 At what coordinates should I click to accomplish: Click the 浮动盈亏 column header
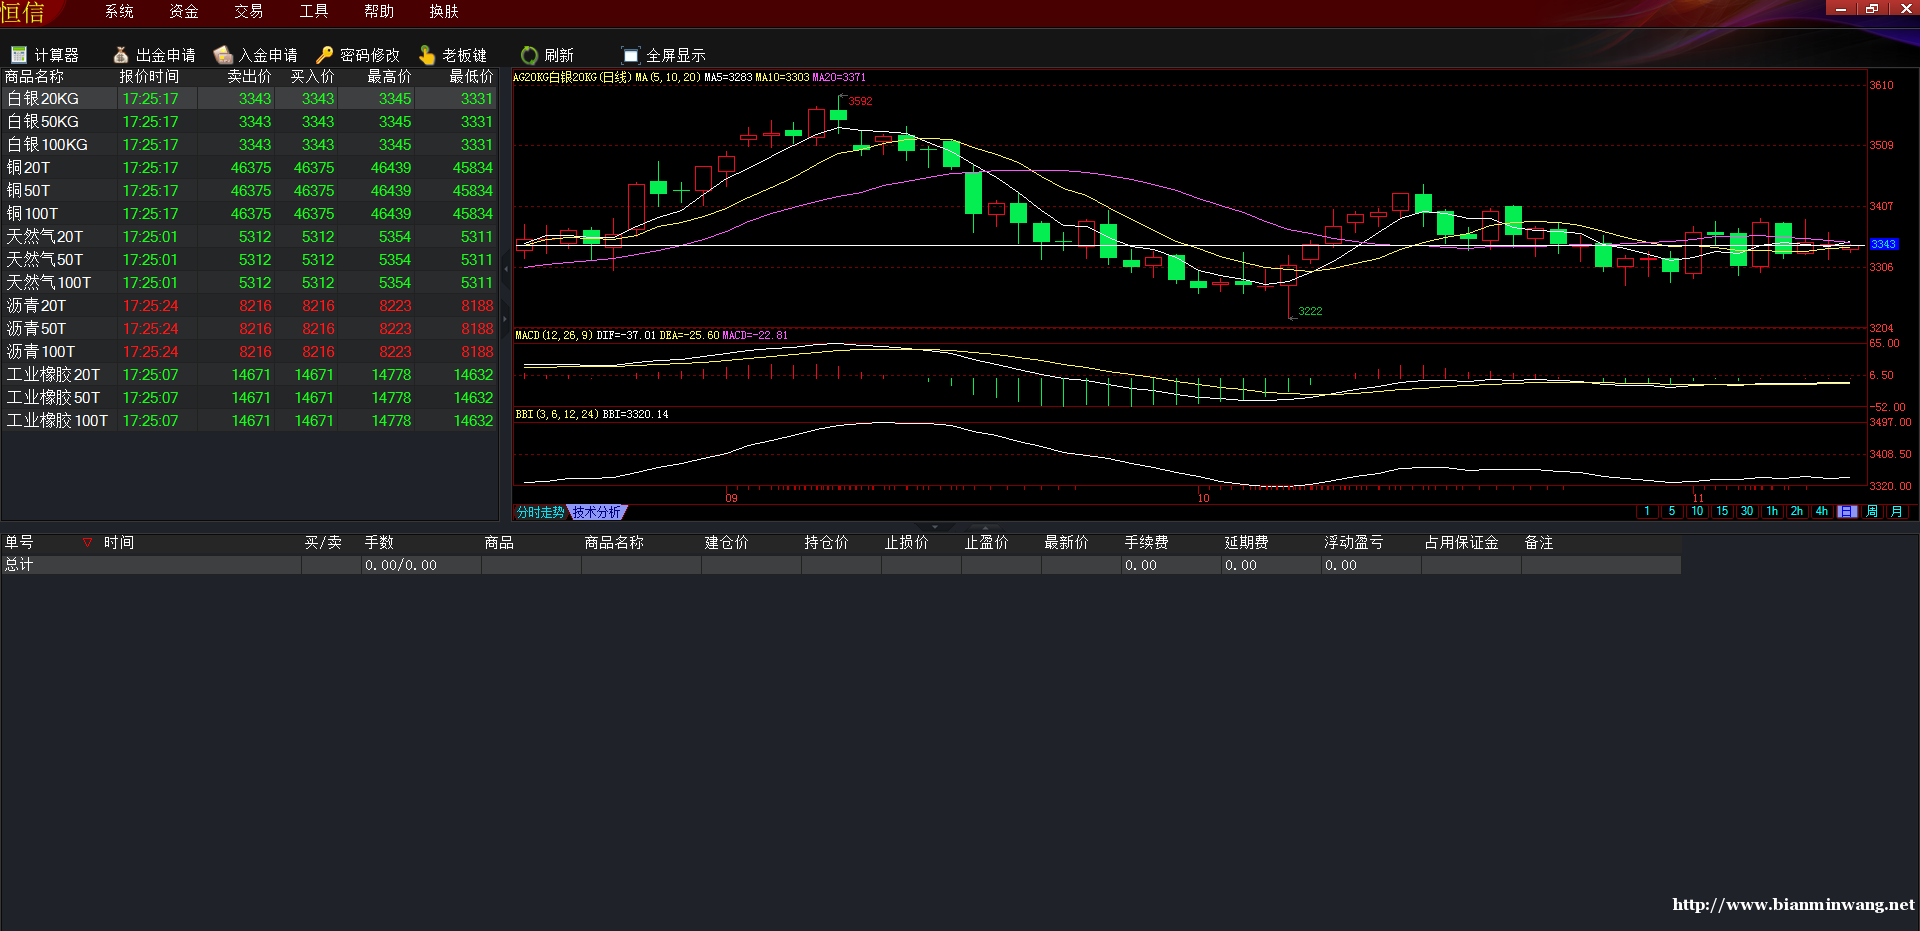(x=1354, y=542)
